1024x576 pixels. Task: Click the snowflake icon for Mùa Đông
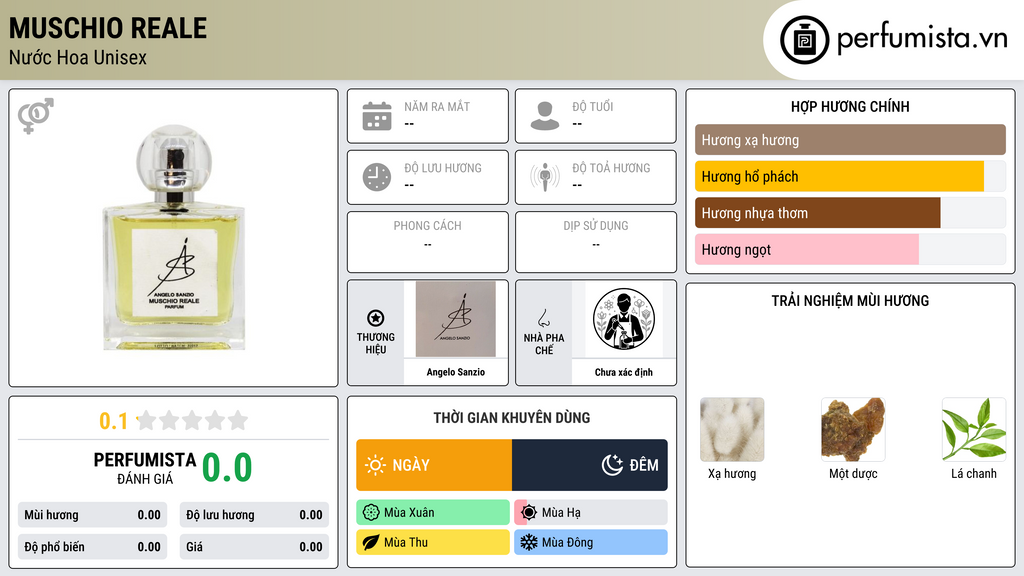click(529, 542)
